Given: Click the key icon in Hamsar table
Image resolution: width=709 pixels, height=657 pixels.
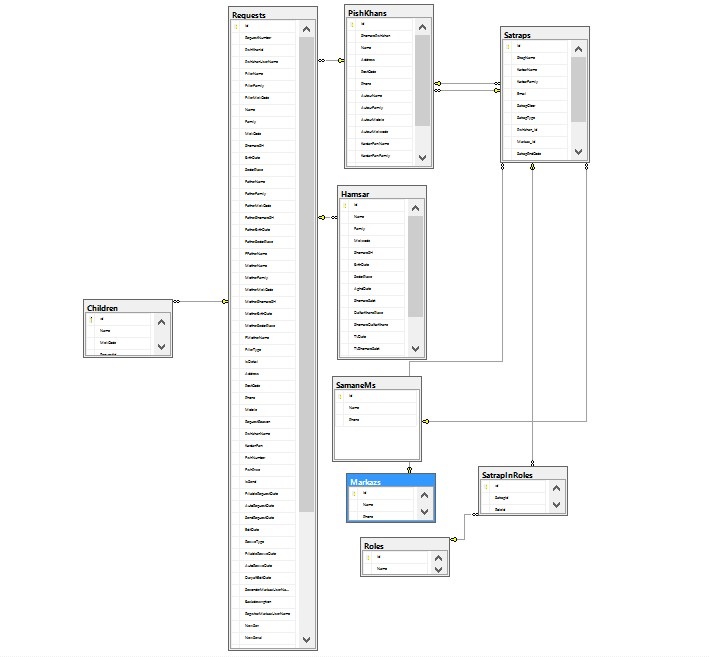Looking at the screenshot, I should [x=343, y=205].
